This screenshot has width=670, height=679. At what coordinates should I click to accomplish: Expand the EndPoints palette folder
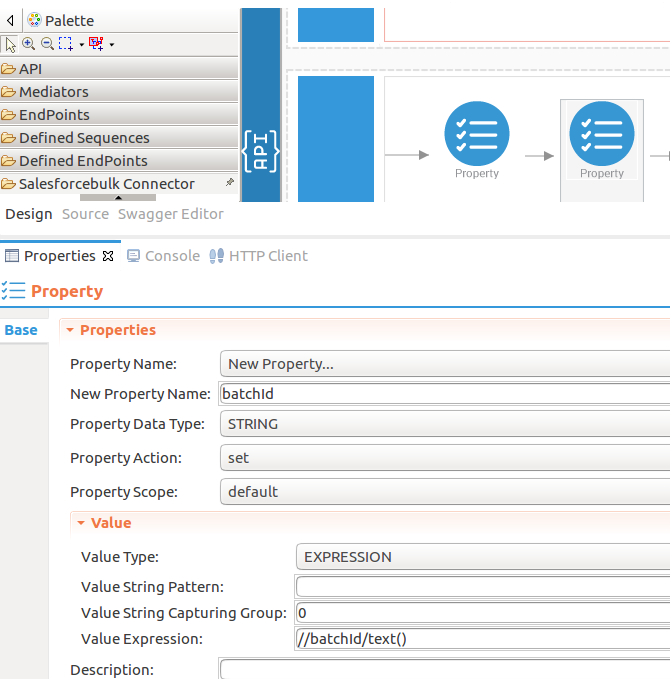coord(119,114)
